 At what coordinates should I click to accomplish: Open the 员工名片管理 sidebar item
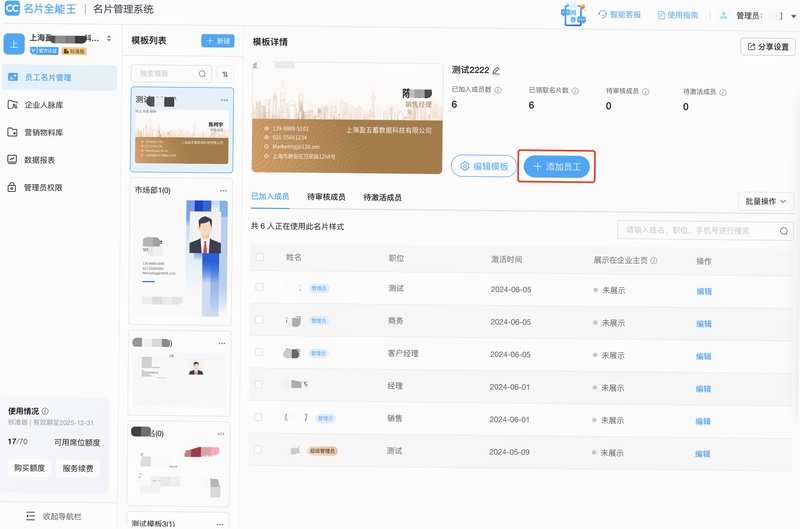point(59,78)
